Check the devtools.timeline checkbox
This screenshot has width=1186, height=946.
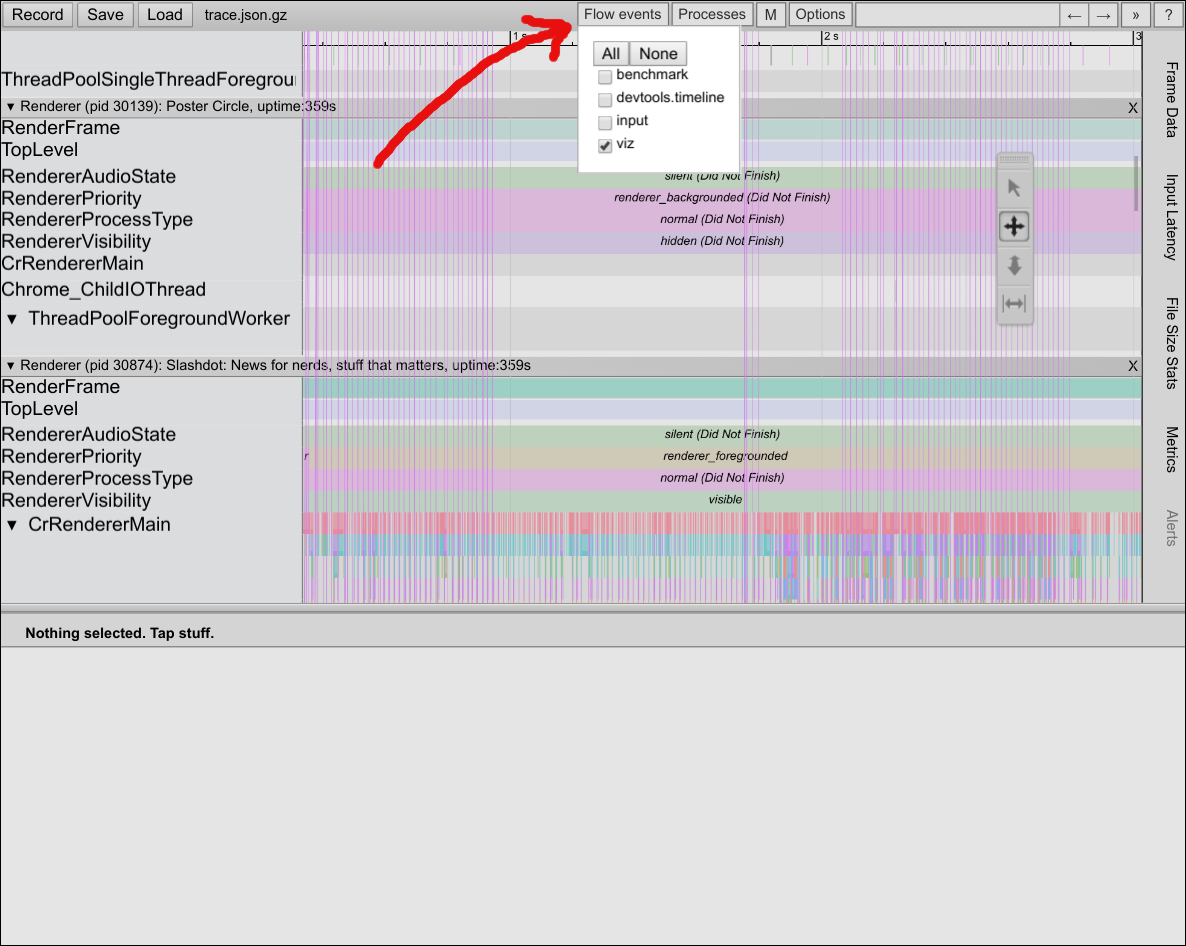tap(605, 100)
